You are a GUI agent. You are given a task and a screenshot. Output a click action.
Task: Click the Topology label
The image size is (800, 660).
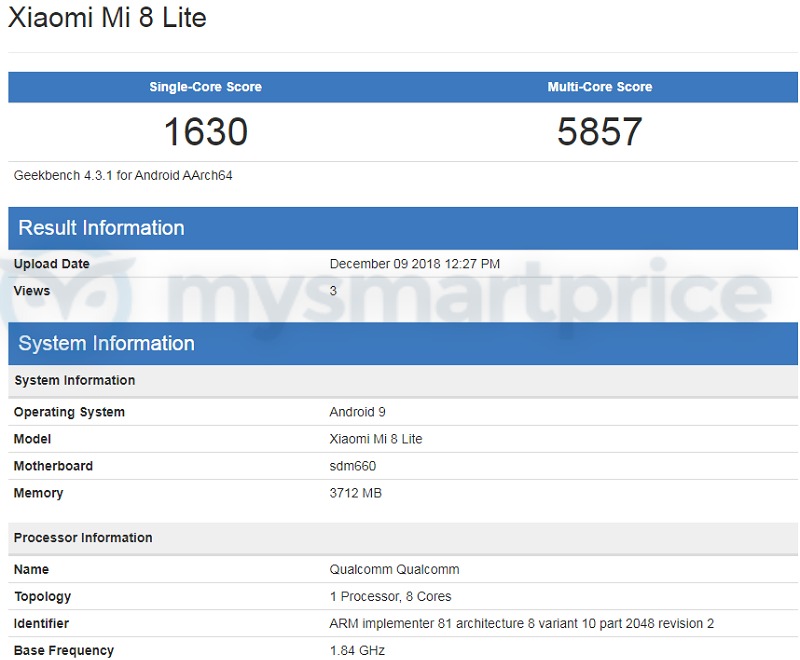(x=43, y=597)
